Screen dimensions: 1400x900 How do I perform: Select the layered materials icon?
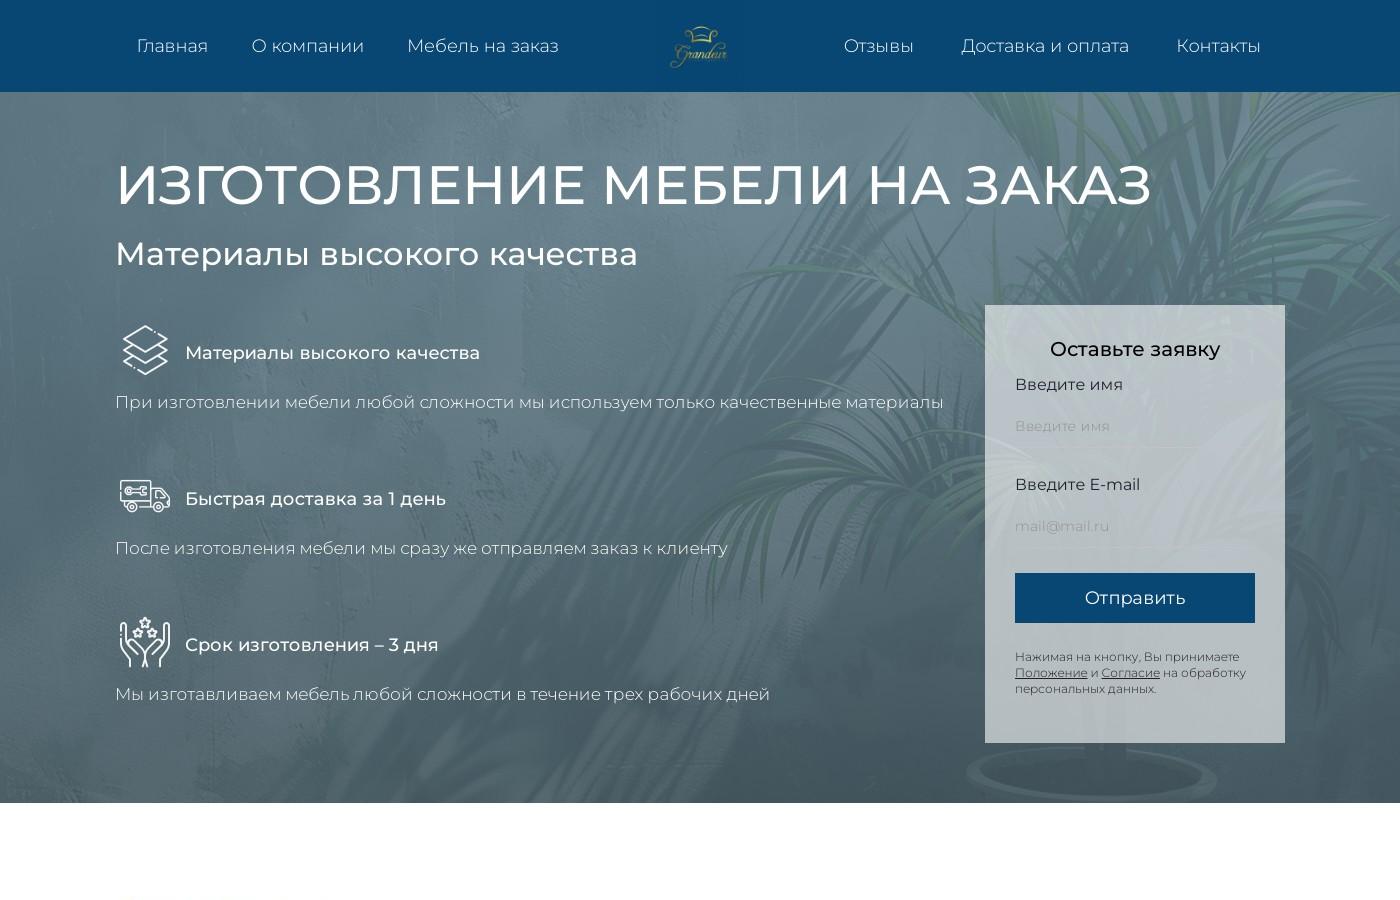145,350
